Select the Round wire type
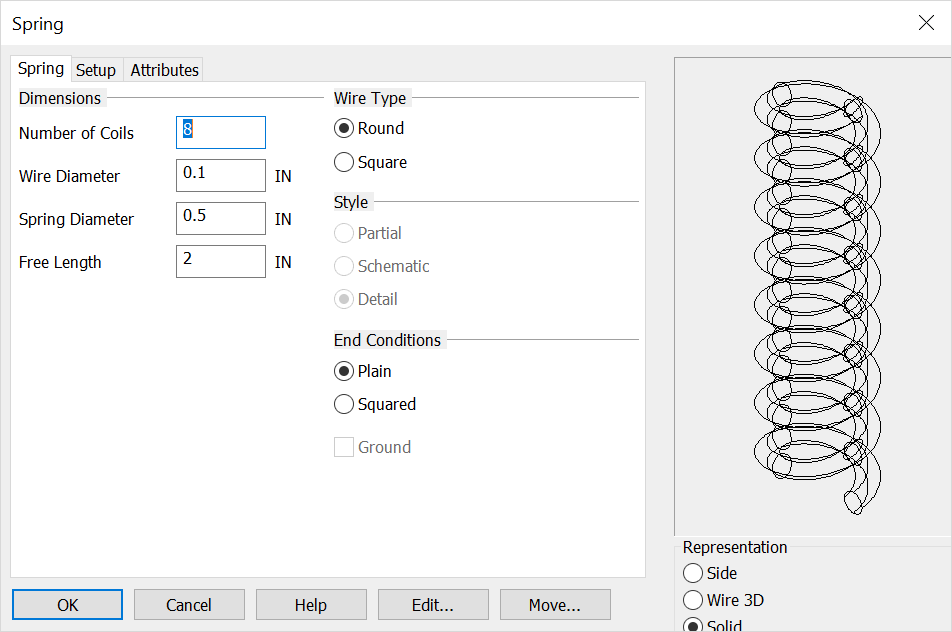This screenshot has height=632, width=952. [x=343, y=128]
